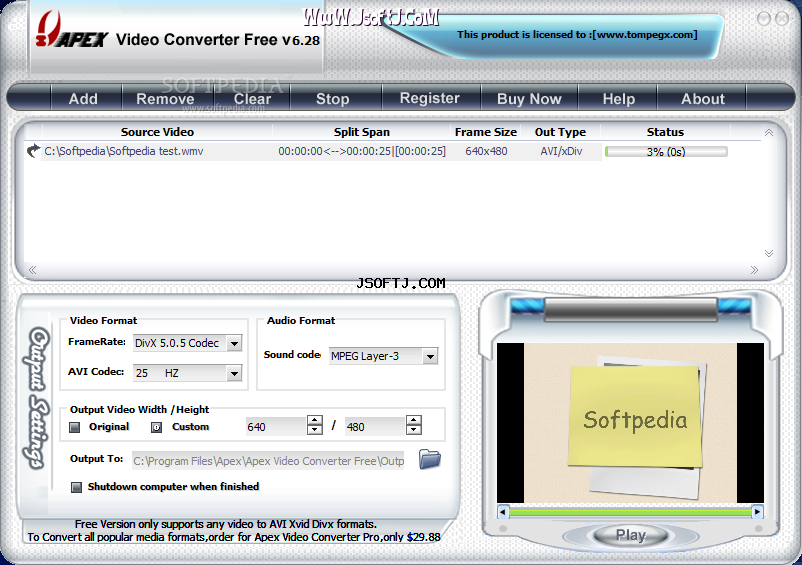Screen dimensions: 802x565
Task: Click the Add toolbar button
Action: (83, 98)
